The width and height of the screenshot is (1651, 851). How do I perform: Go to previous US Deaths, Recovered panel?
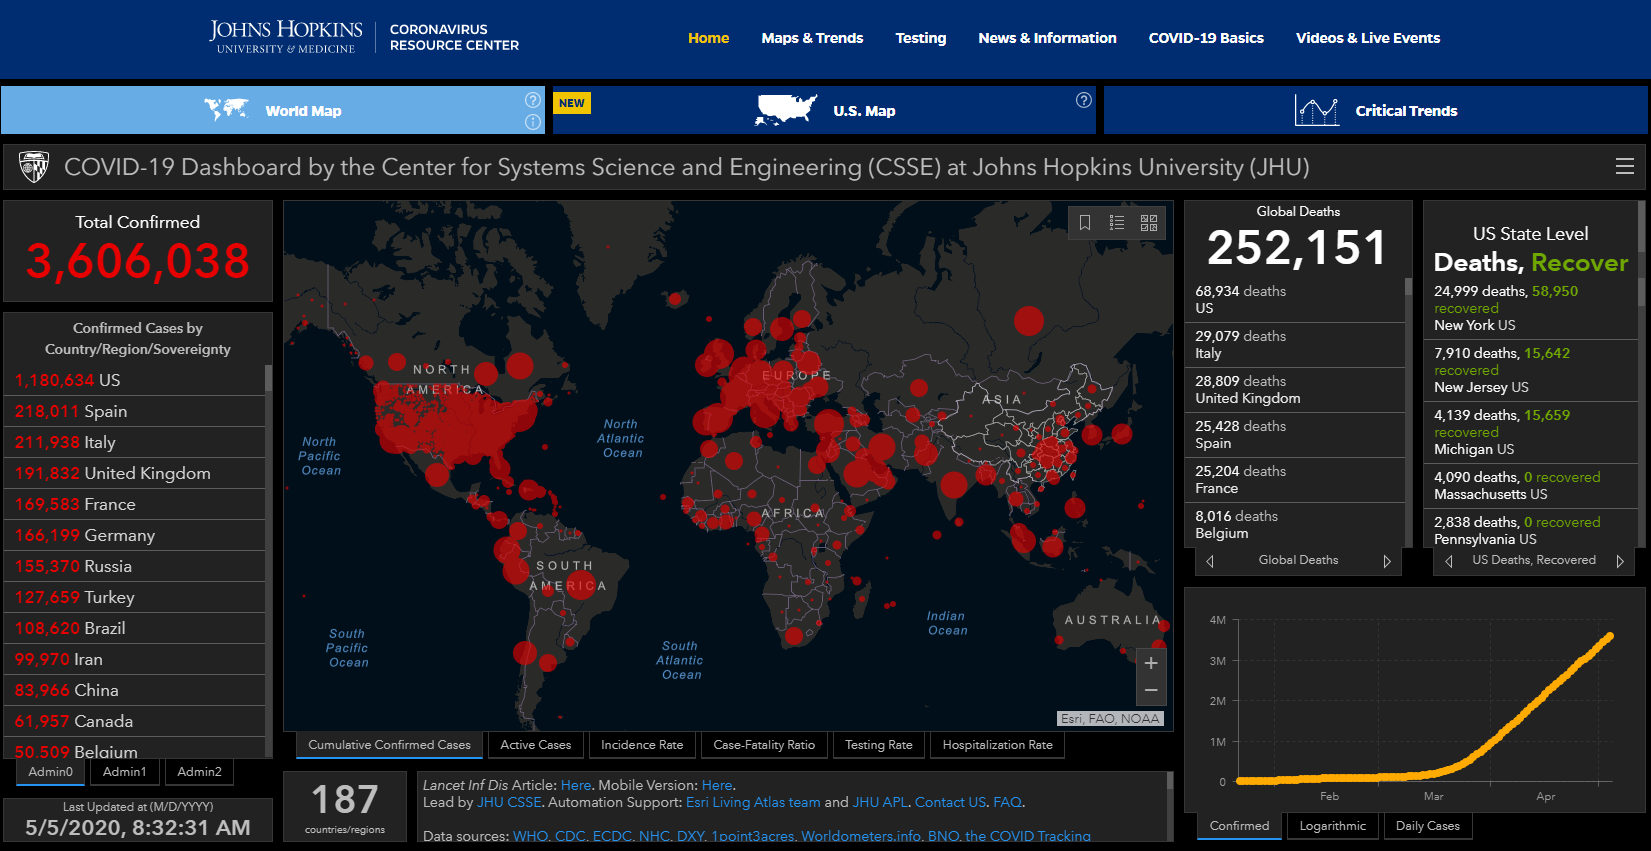click(x=1449, y=561)
